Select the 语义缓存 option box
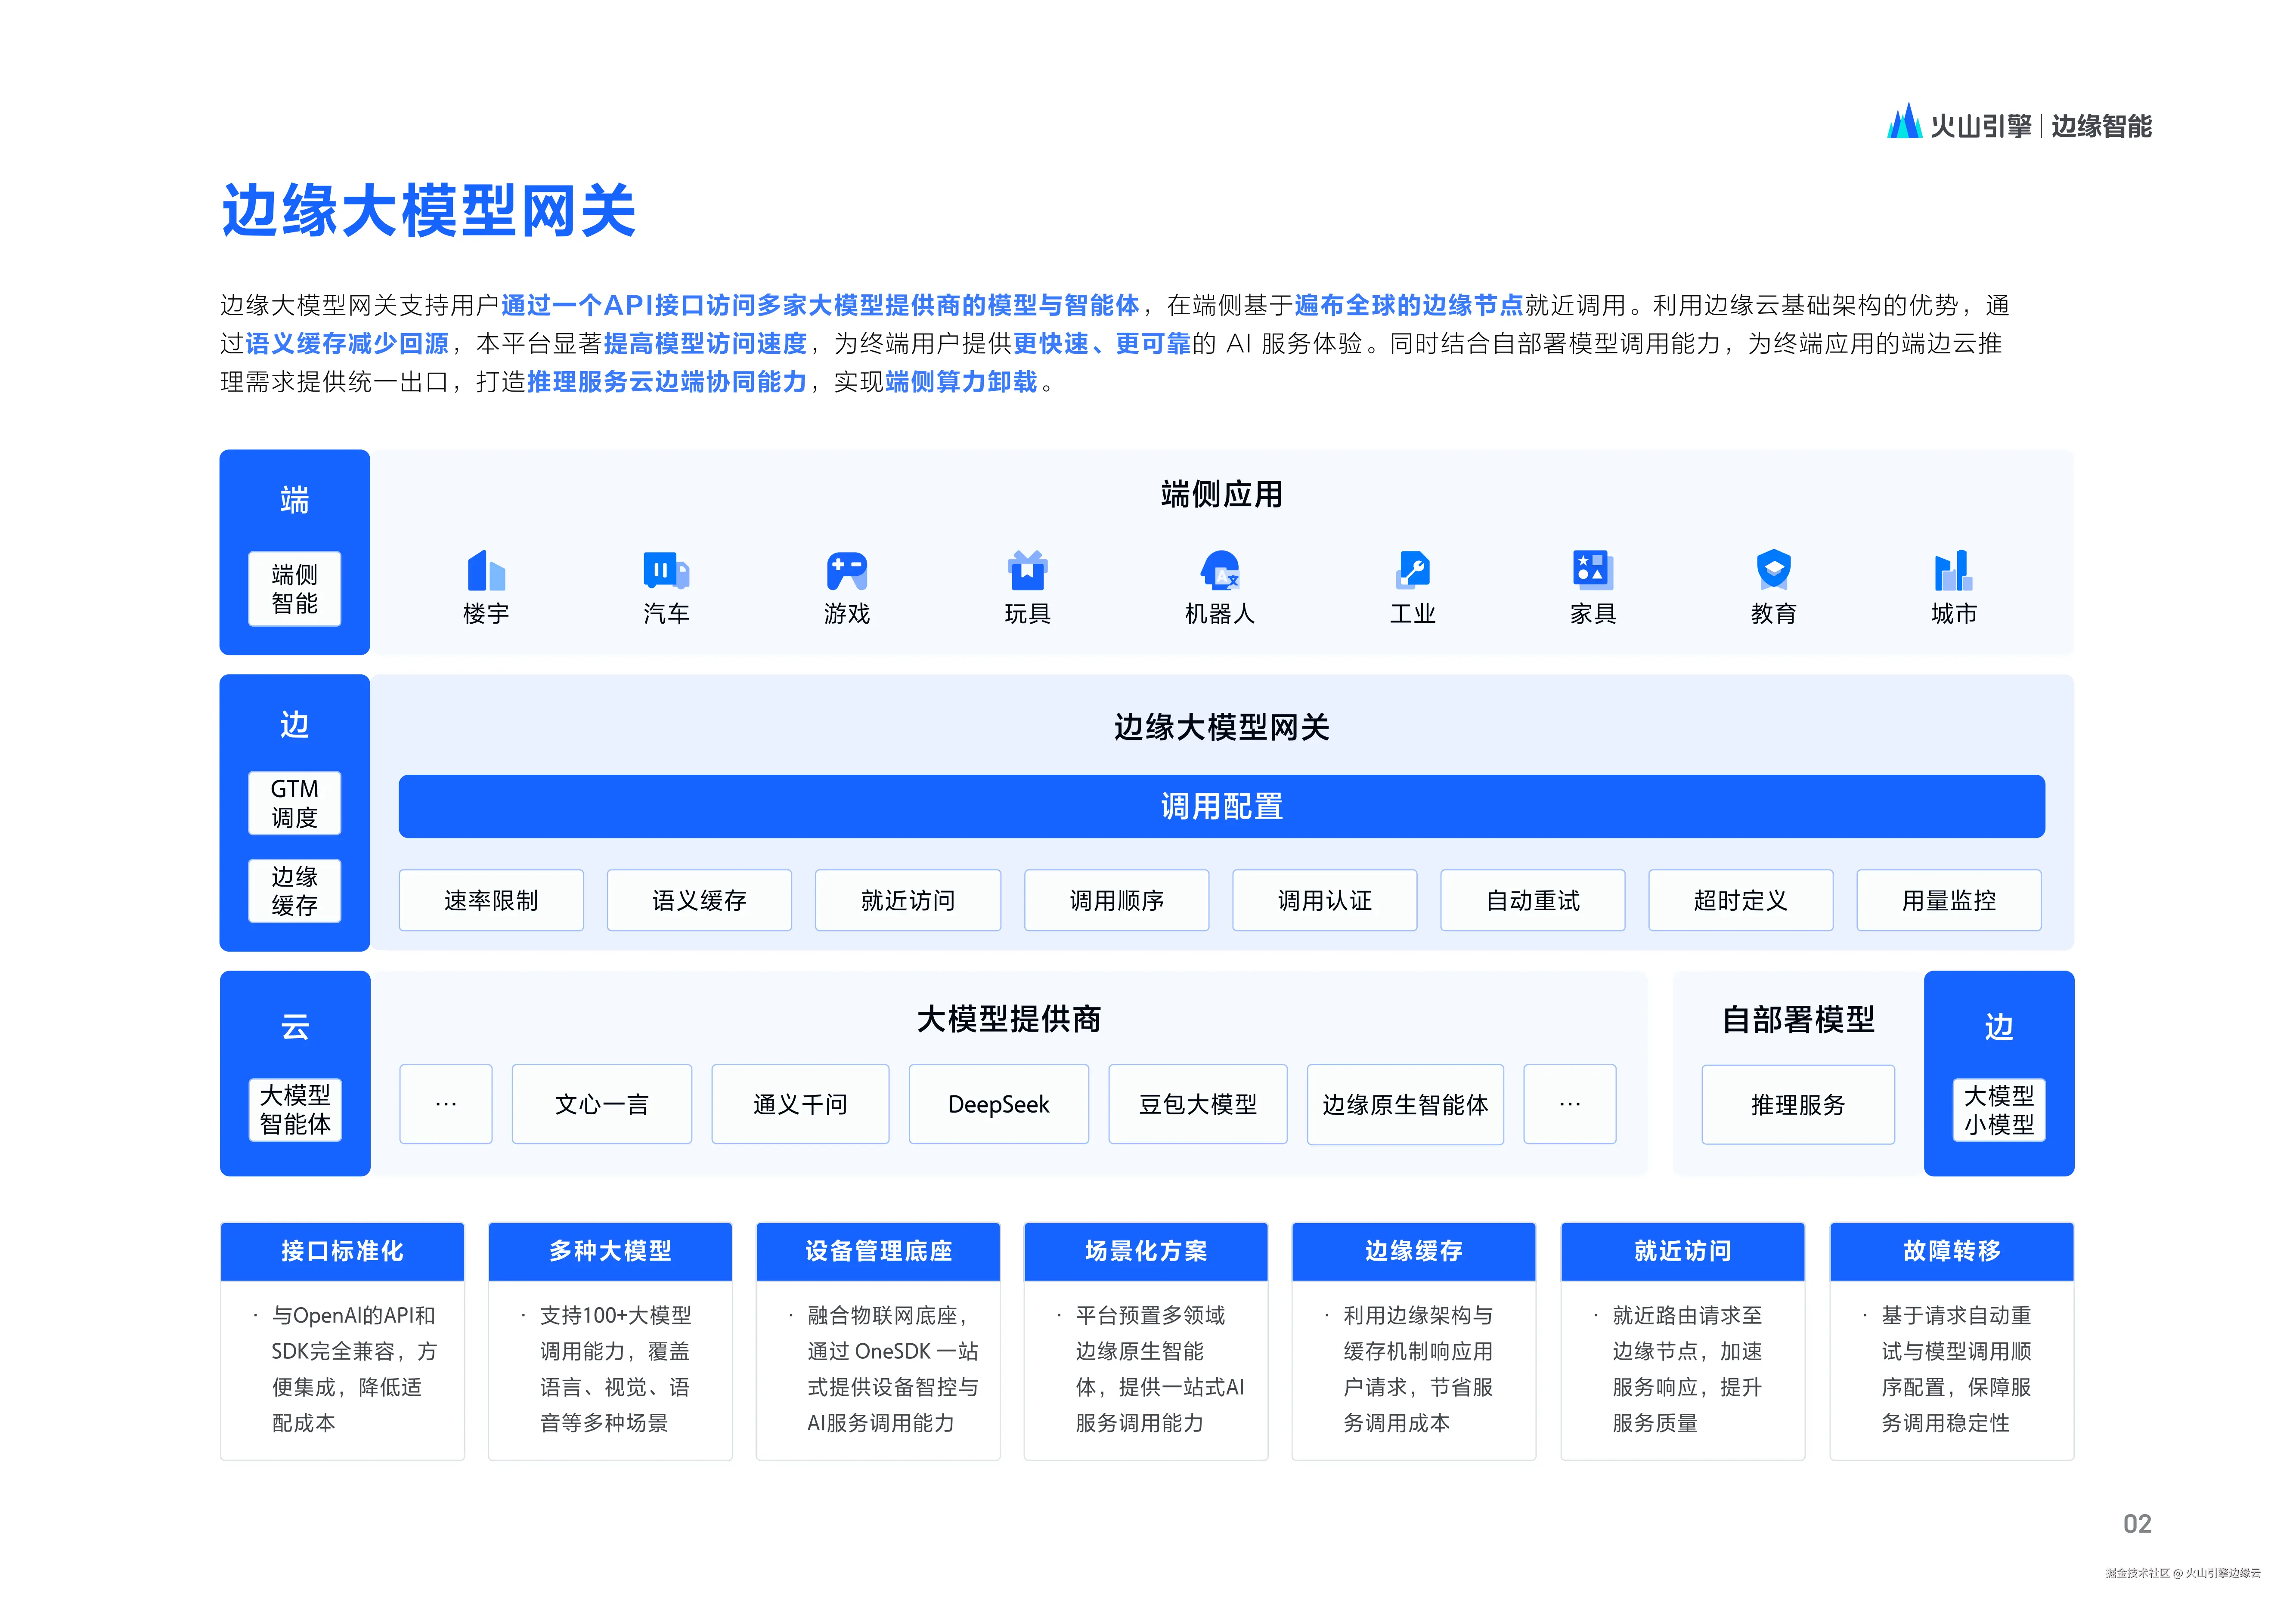The height and width of the screenshot is (1614, 2296). pyautogui.click(x=699, y=900)
